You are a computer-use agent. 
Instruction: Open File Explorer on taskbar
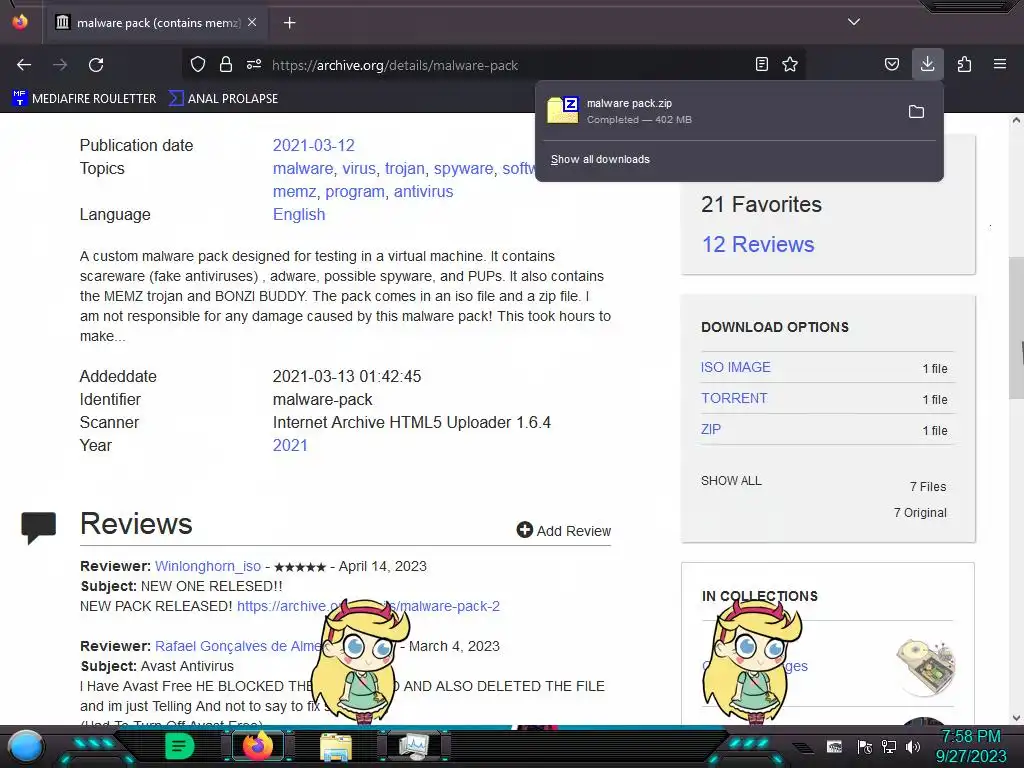tap(336, 747)
